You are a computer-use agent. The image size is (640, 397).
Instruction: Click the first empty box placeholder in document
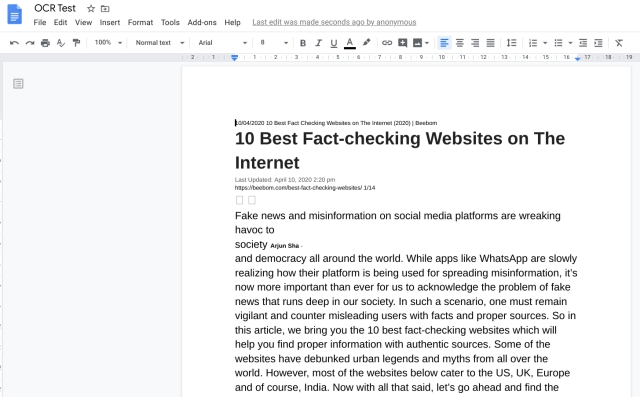(x=240, y=200)
